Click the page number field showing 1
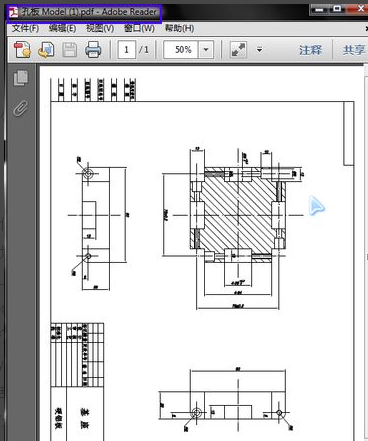Image resolution: width=368 pixels, height=441 pixels. pyautogui.click(x=127, y=50)
